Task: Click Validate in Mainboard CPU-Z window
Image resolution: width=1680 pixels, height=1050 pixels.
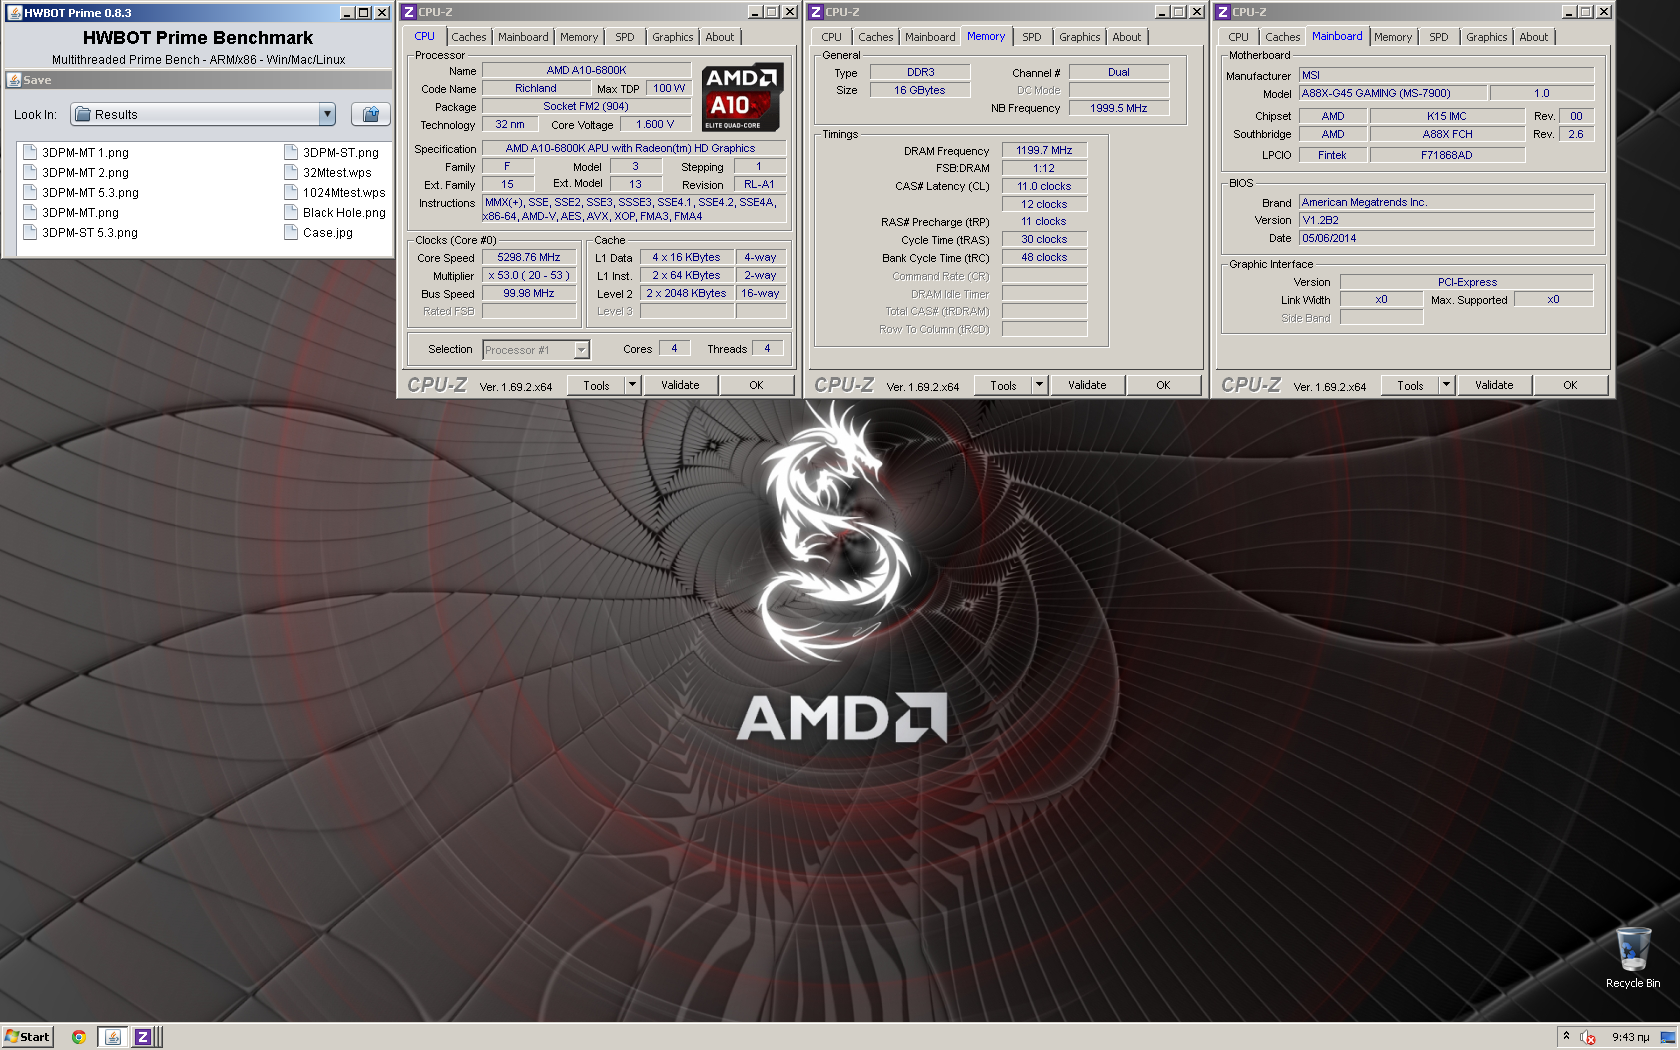Action: [x=1494, y=385]
